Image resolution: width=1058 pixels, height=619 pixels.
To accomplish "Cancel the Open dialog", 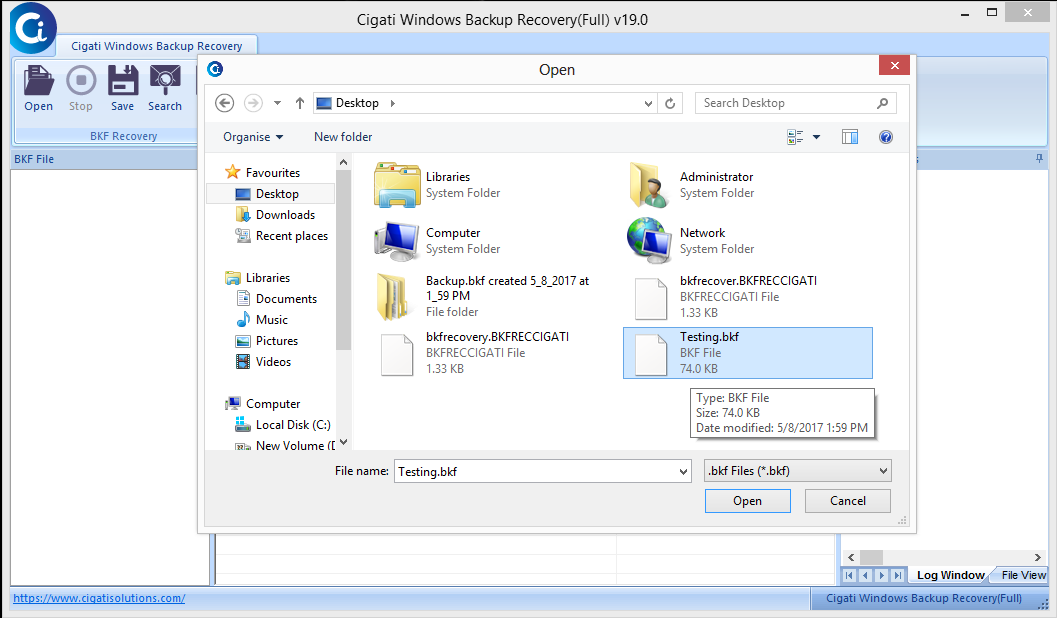I will [847, 501].
